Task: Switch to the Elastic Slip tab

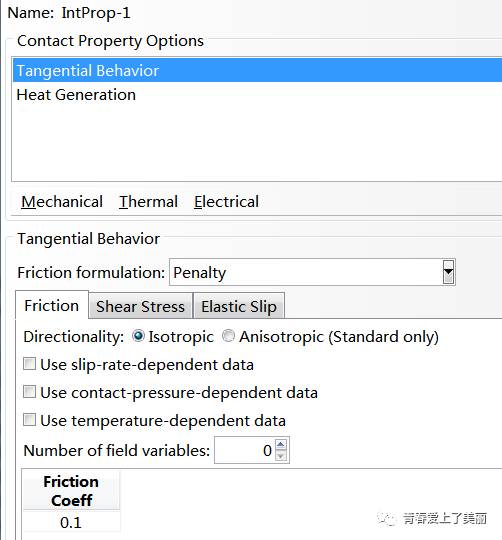Action: 239,306
